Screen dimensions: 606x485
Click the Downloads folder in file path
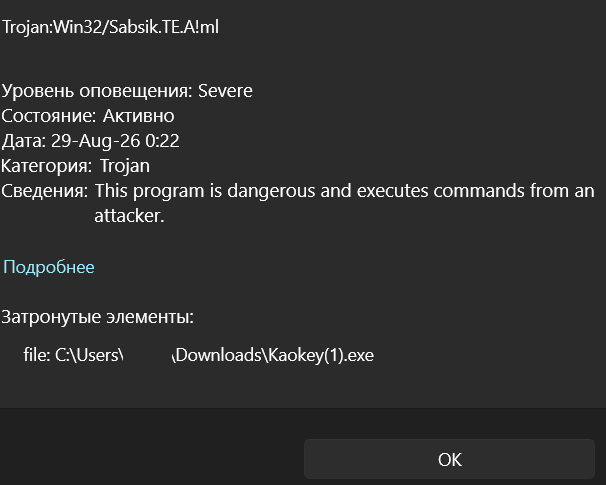click(x=219, y=355)
